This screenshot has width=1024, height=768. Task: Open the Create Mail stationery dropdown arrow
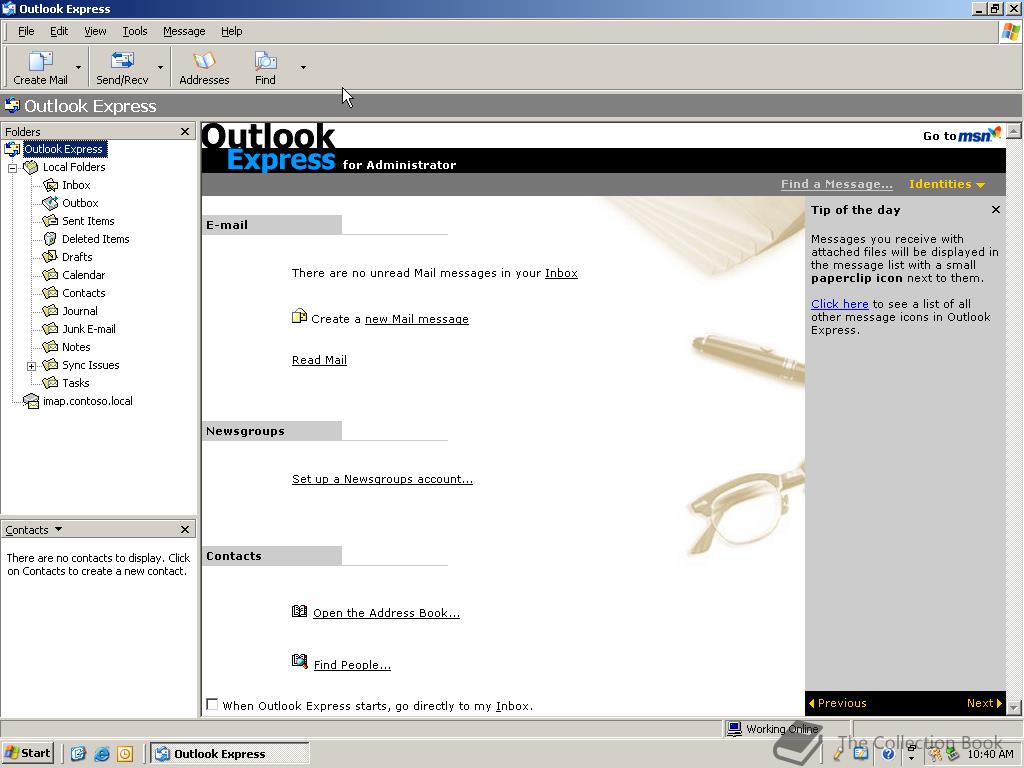coord(78,67)
